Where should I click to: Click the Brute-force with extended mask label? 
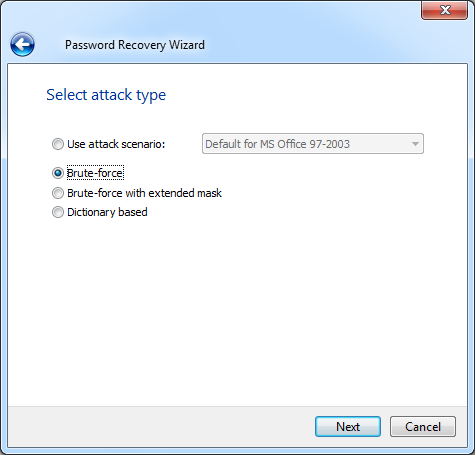(144, 193)
